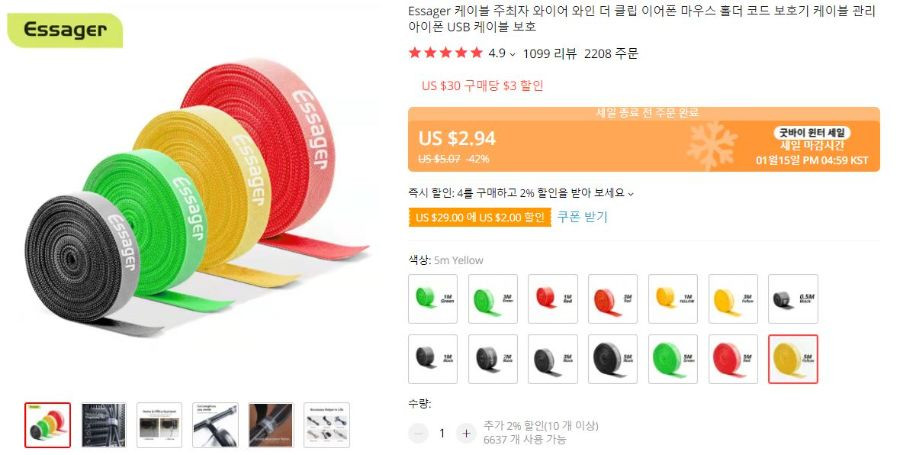Increase quantity with the plus button
This screenshot has width=900, height=455.
tap(466, 433)
